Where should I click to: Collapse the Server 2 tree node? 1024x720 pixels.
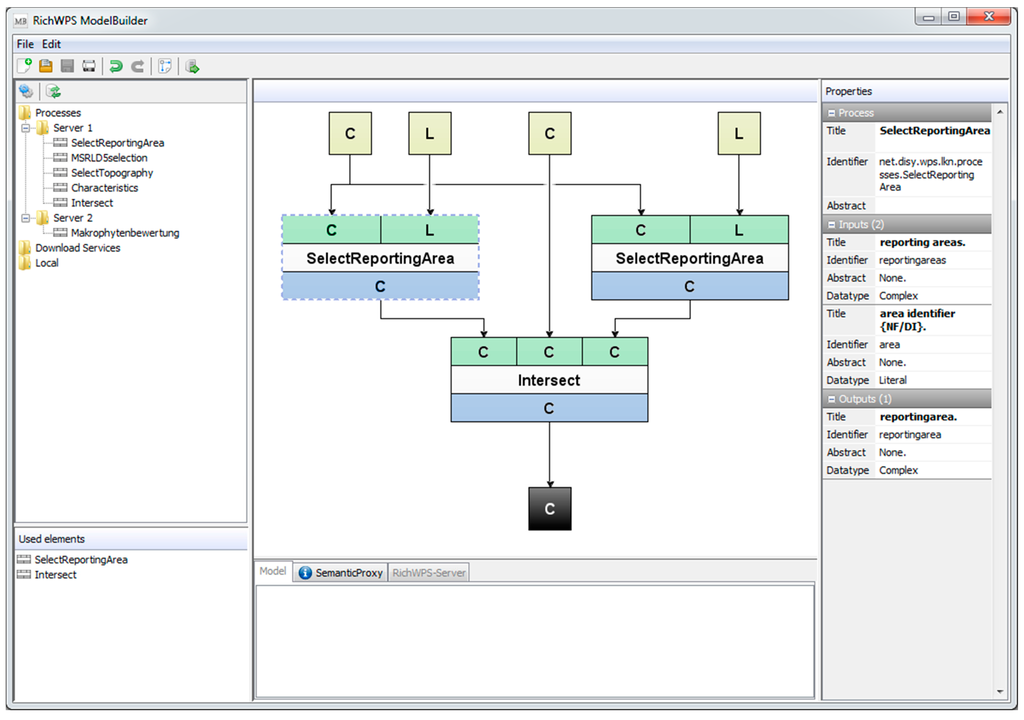tap(25, 218)
